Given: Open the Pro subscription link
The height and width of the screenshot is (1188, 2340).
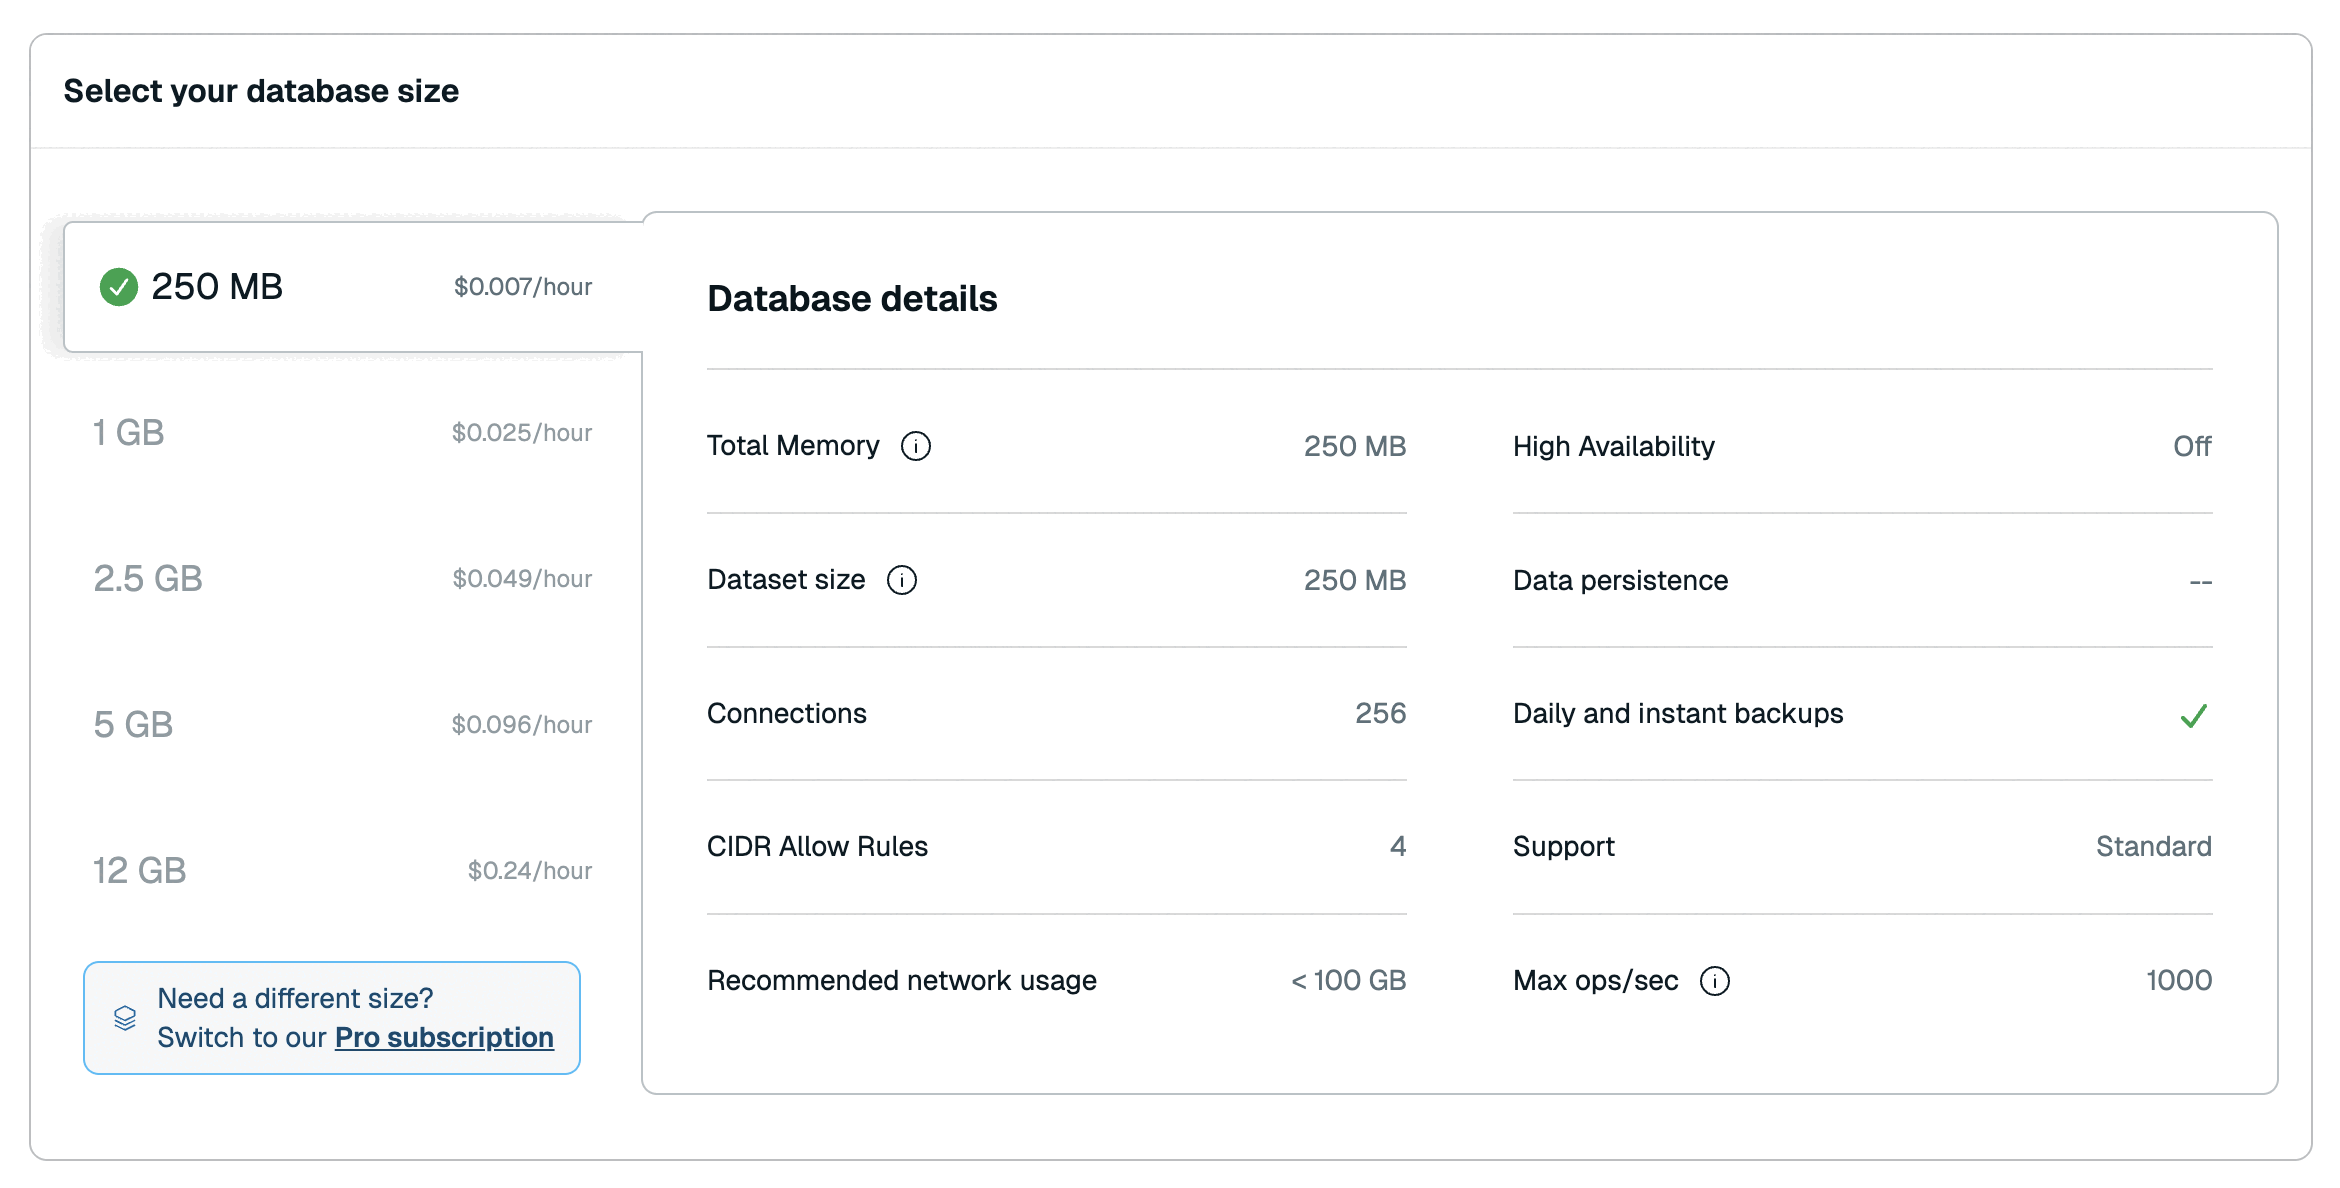Looking at the screenshot, I should tap(443, 1038).
